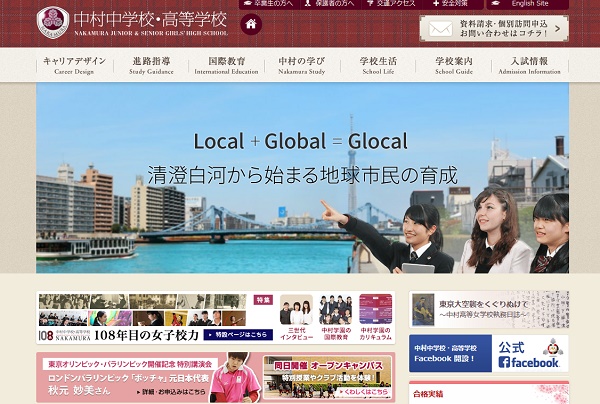Viewport: 600px width, 404px height.
Task: Open 進路指導 Study Guidance menu
Action: point(151,65)
